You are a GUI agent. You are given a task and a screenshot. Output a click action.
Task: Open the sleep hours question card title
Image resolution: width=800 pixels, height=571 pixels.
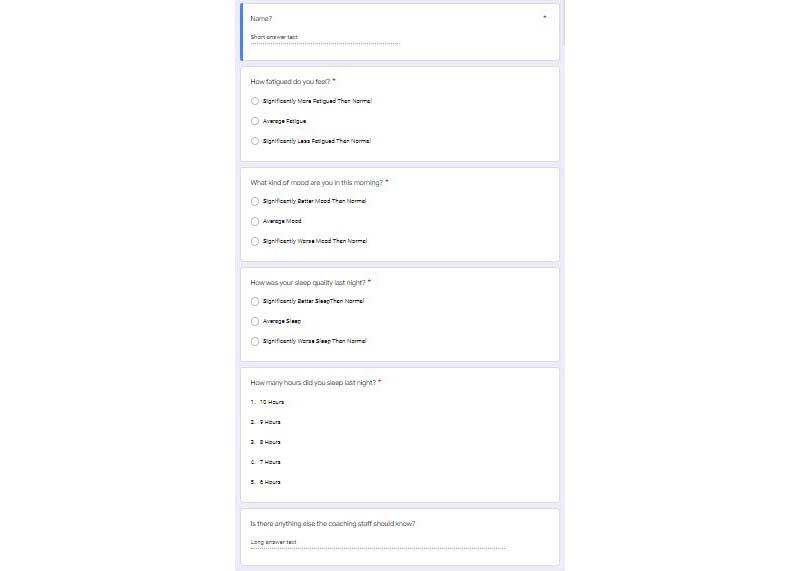coord(313,383)
